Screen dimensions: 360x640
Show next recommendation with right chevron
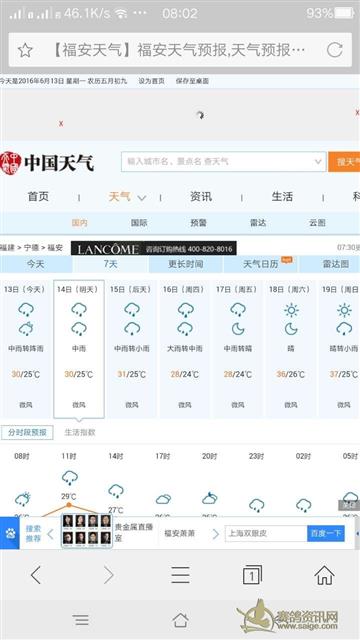coord(216,533)
